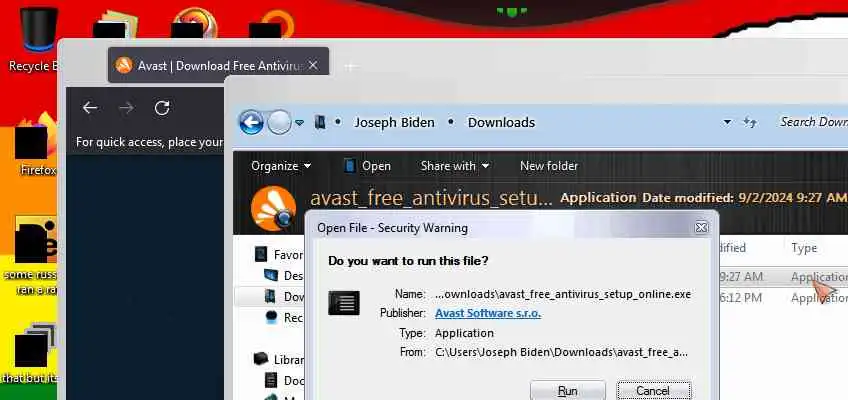The image size is (848, 400).
Task: Open the Avast Software s.r.o. publisher link
Action: [x=488, y=313]
